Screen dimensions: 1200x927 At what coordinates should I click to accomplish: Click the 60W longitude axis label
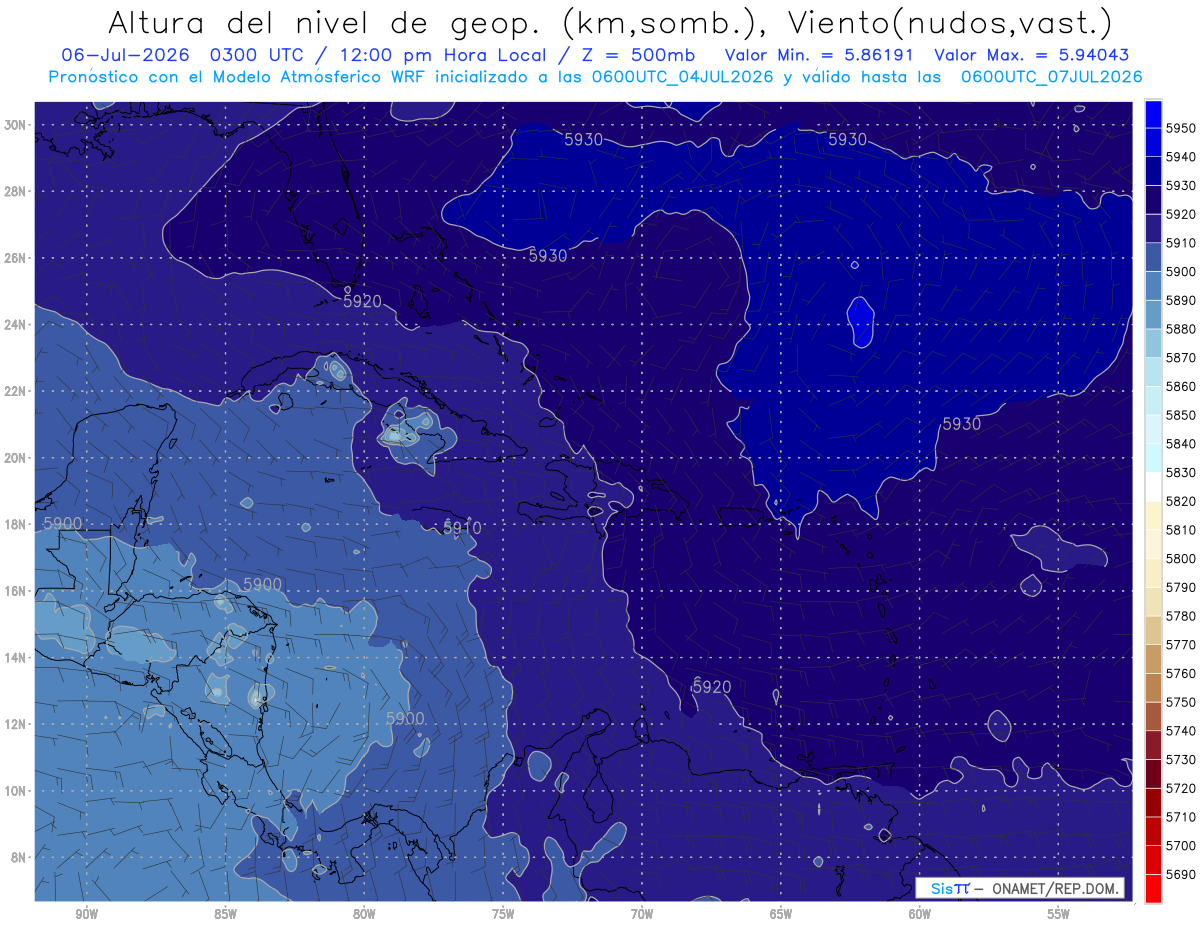coord(920,914)
